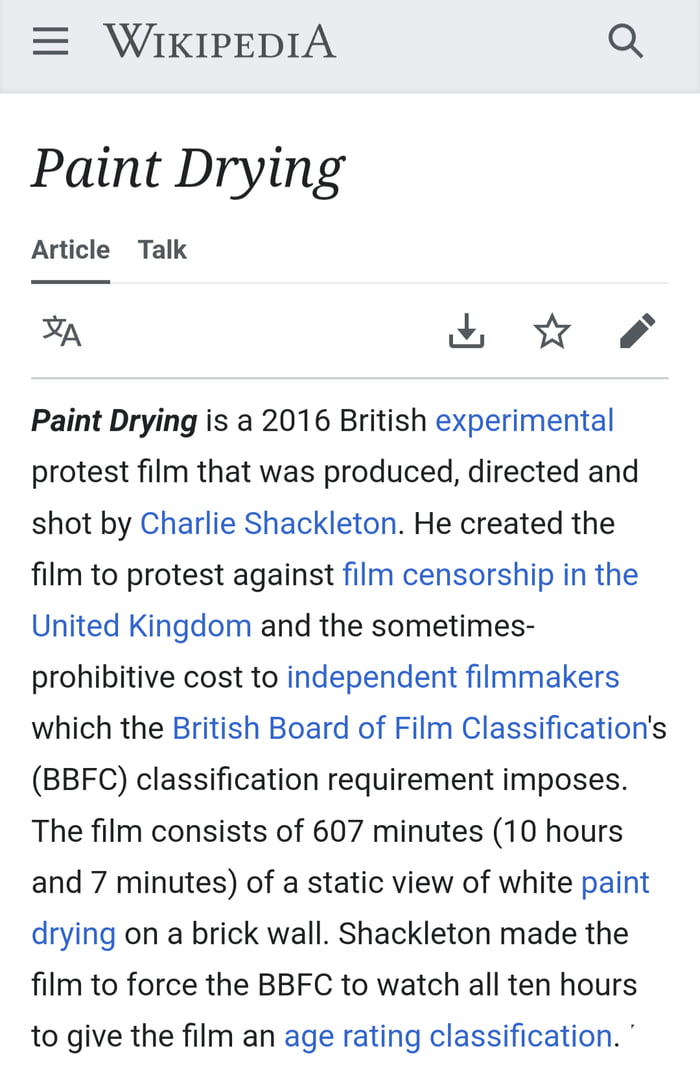Open the hamburger main menu
The width and height of the screenshot is (700, 1070).
point(50,42)
